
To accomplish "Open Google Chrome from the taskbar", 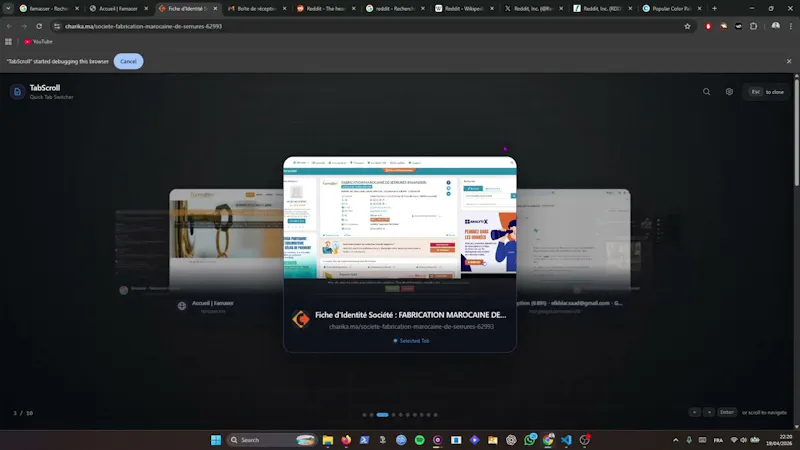I will (x=548, y=440).
